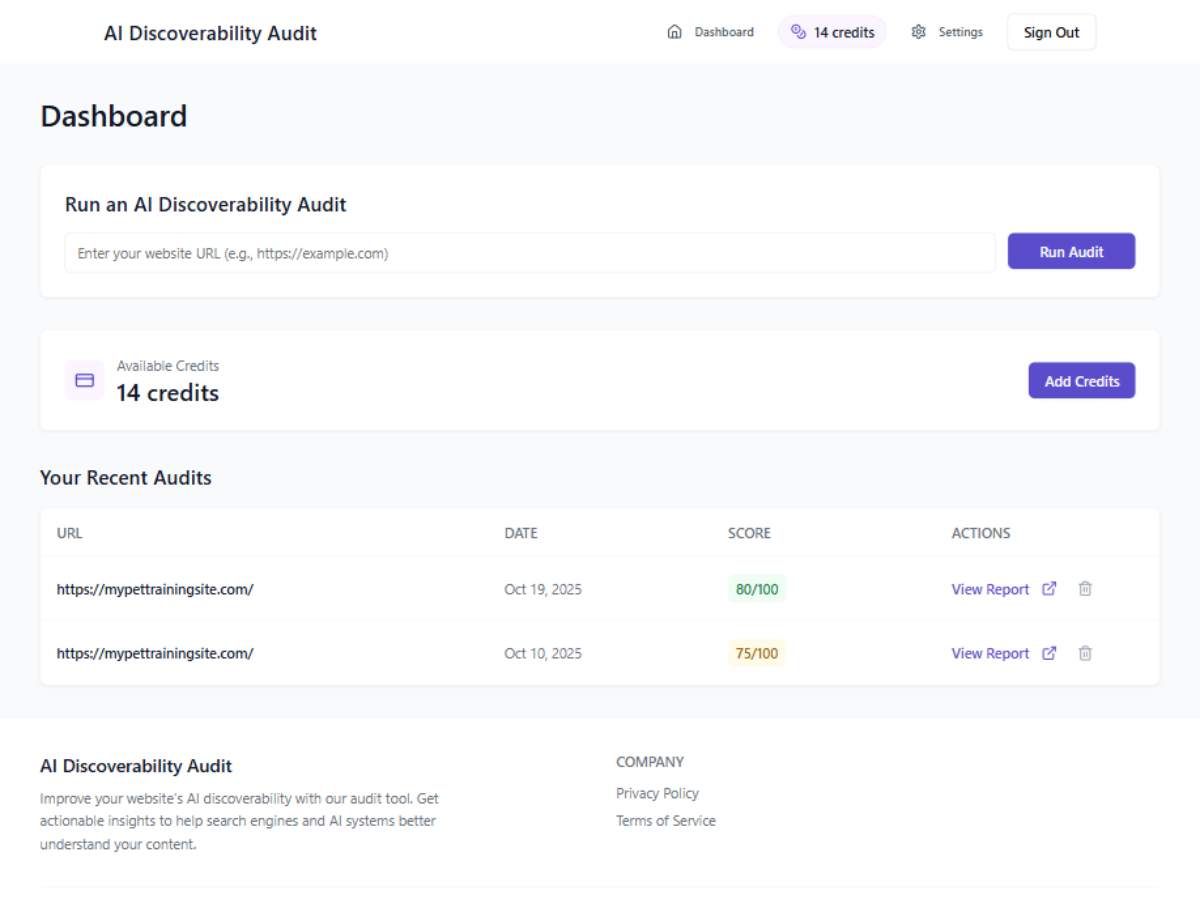Viewport: 1200px width, 900px height.
Task: Open the Terms of Service footer link
Action: coord(665,821)
